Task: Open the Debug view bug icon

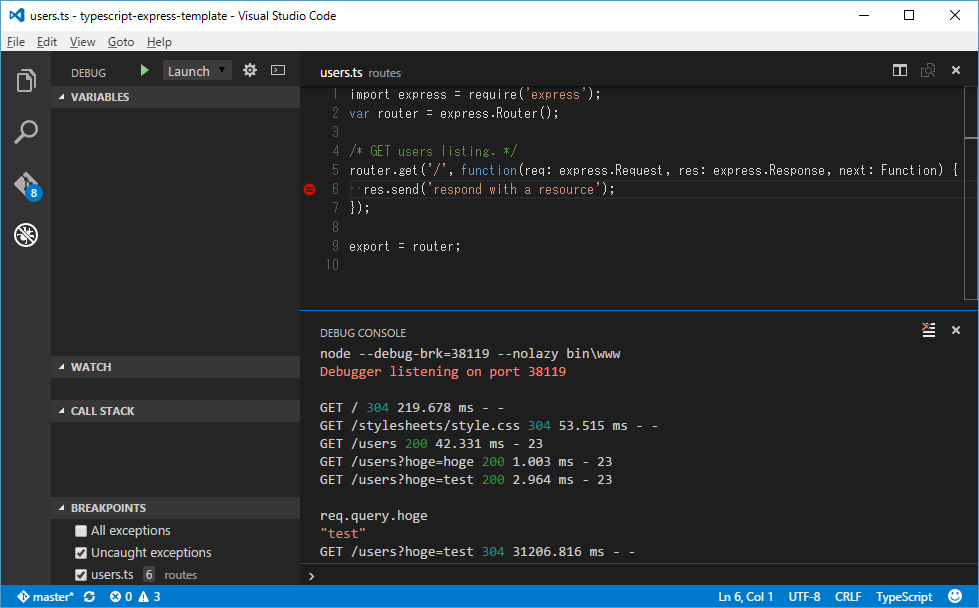Action: (26, 235)
